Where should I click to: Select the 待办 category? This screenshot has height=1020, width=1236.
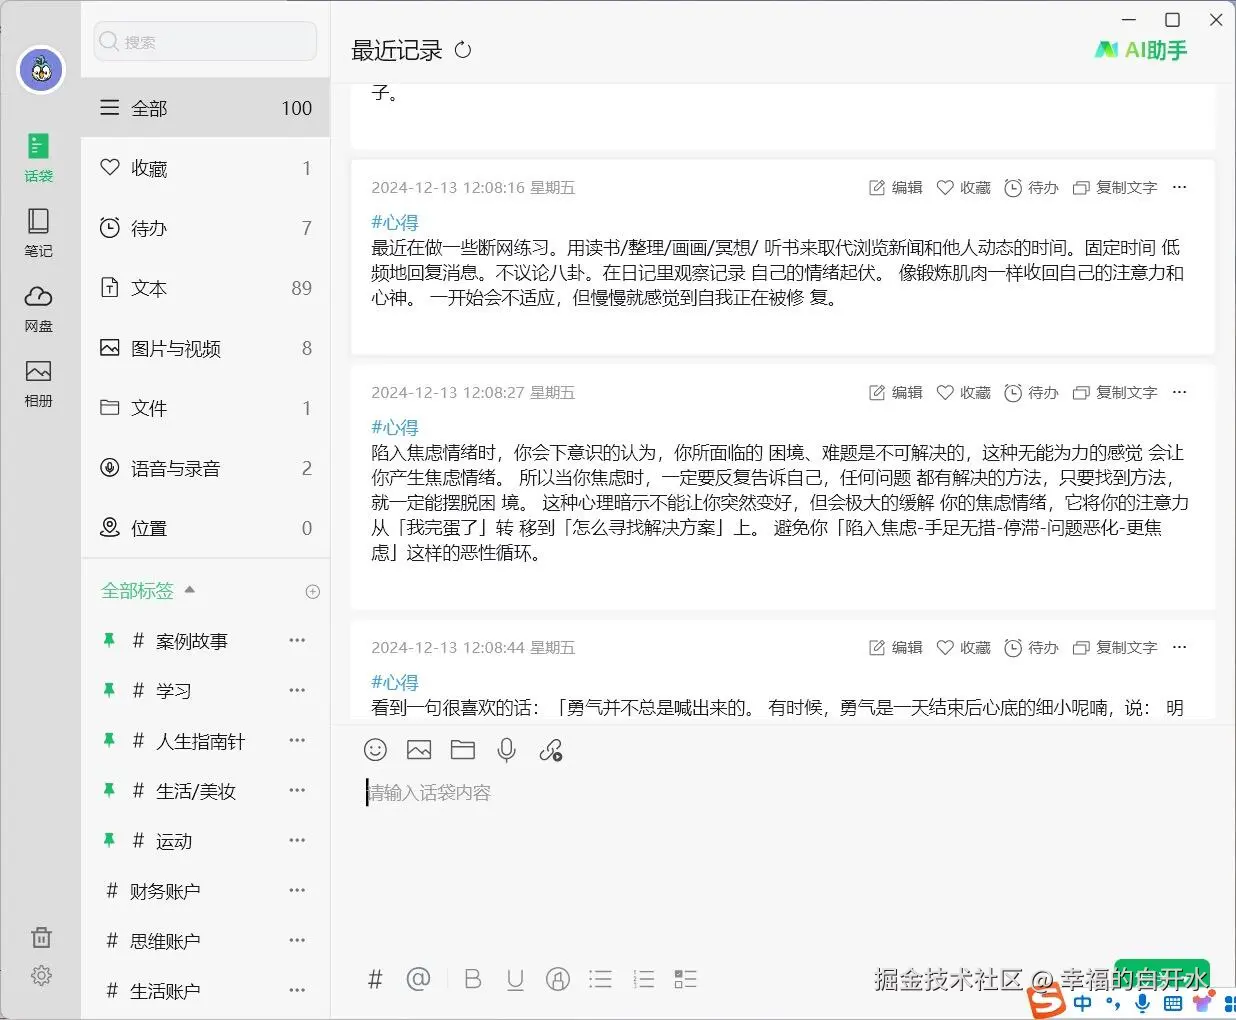[205, 228]
